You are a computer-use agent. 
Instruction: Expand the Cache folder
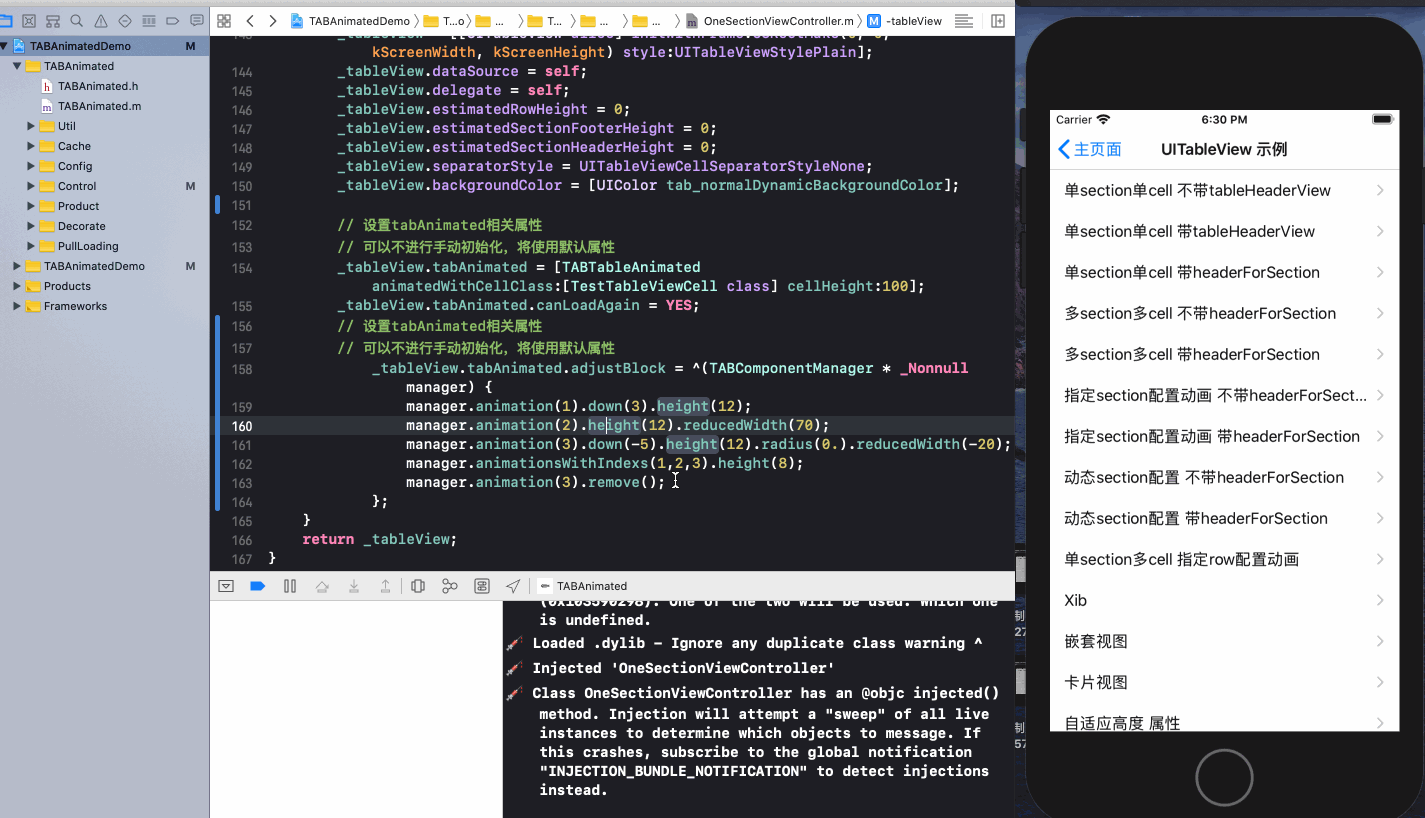(31, 146)
